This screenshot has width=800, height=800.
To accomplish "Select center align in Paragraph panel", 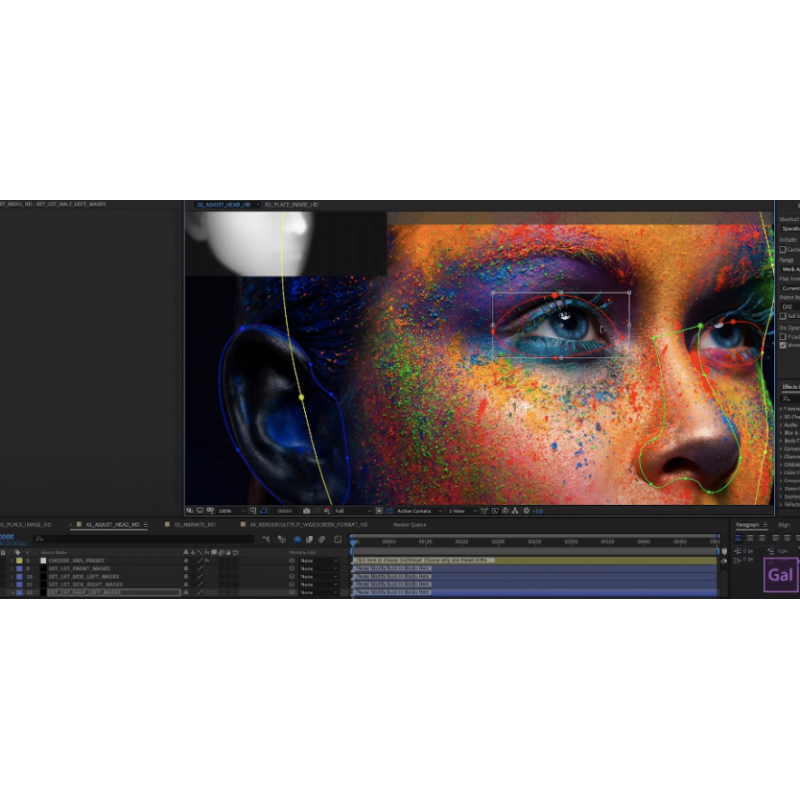I will coord(749,538).
